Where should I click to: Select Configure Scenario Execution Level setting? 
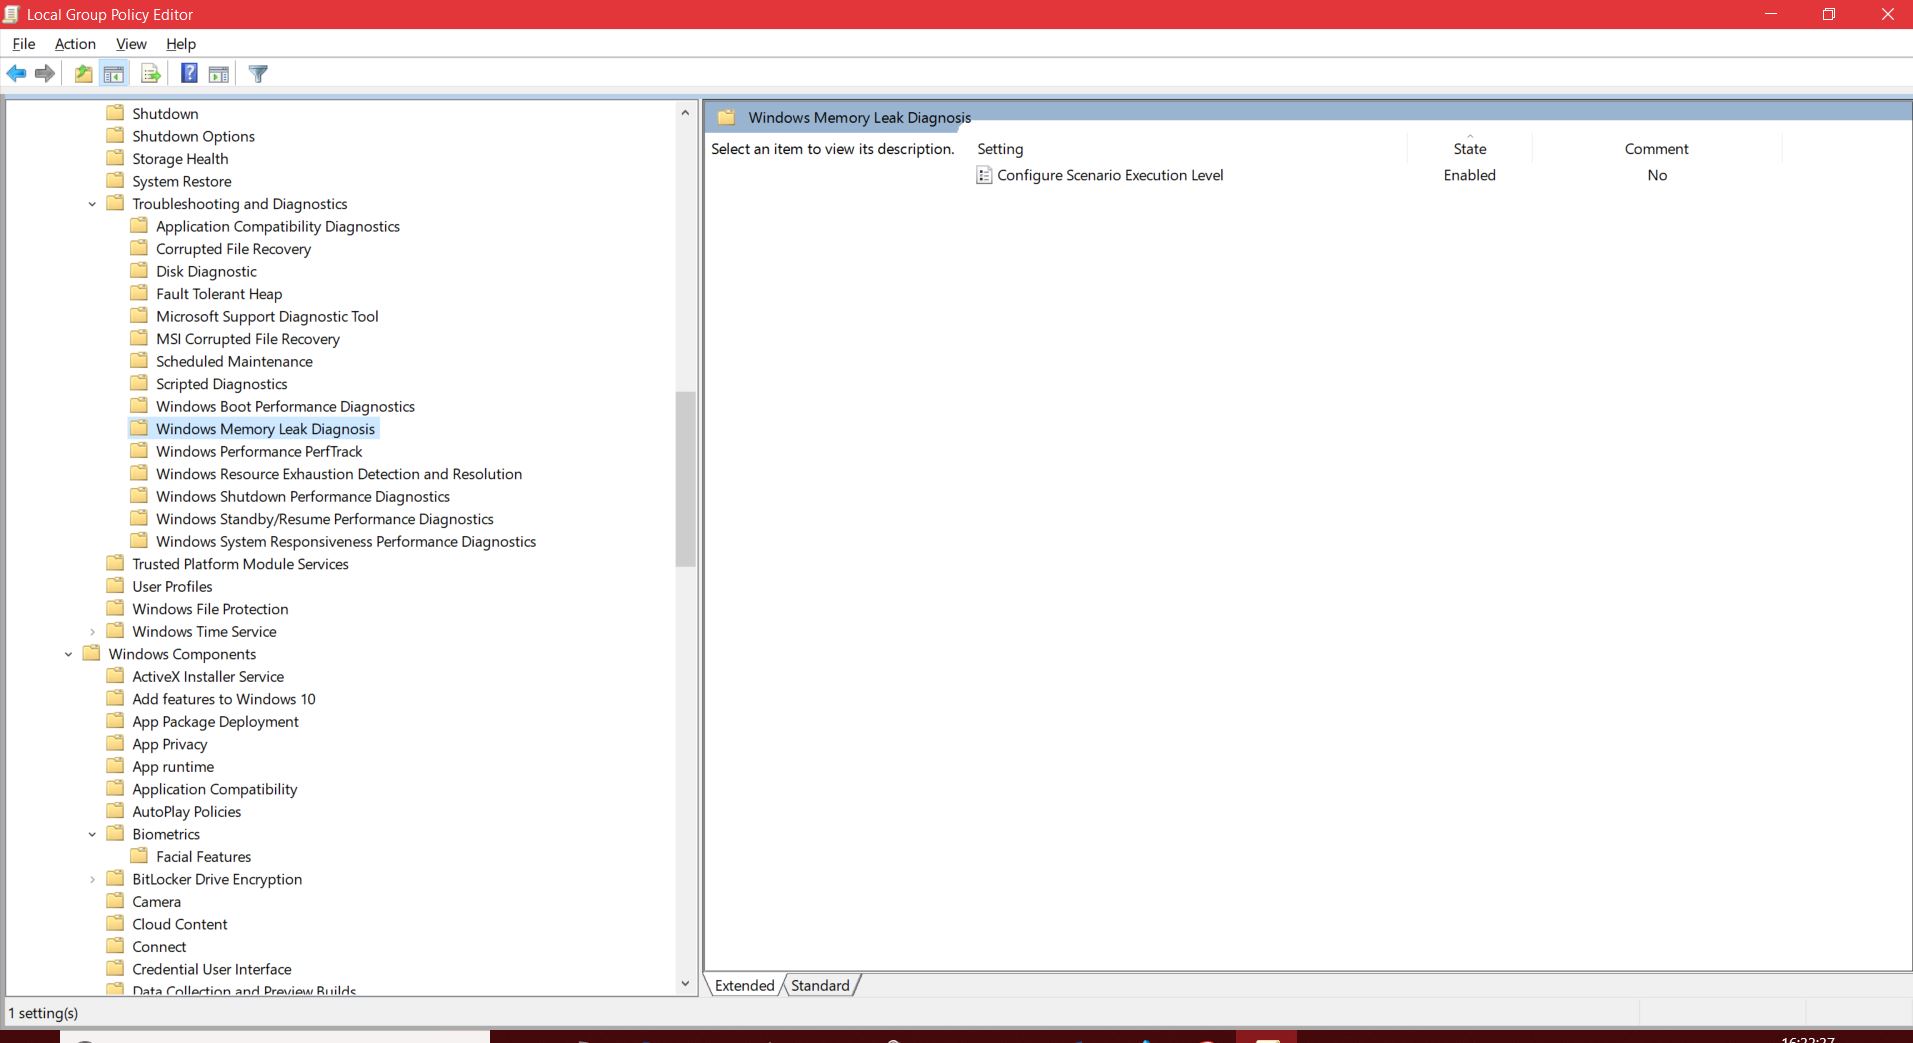coord(1110,175)
